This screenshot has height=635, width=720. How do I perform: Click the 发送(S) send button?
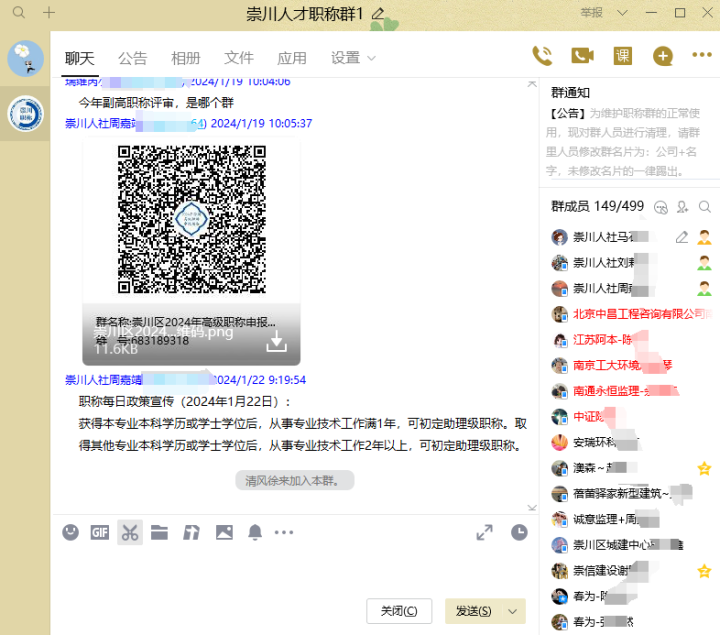pyautogui.click(x=474, y=611)
